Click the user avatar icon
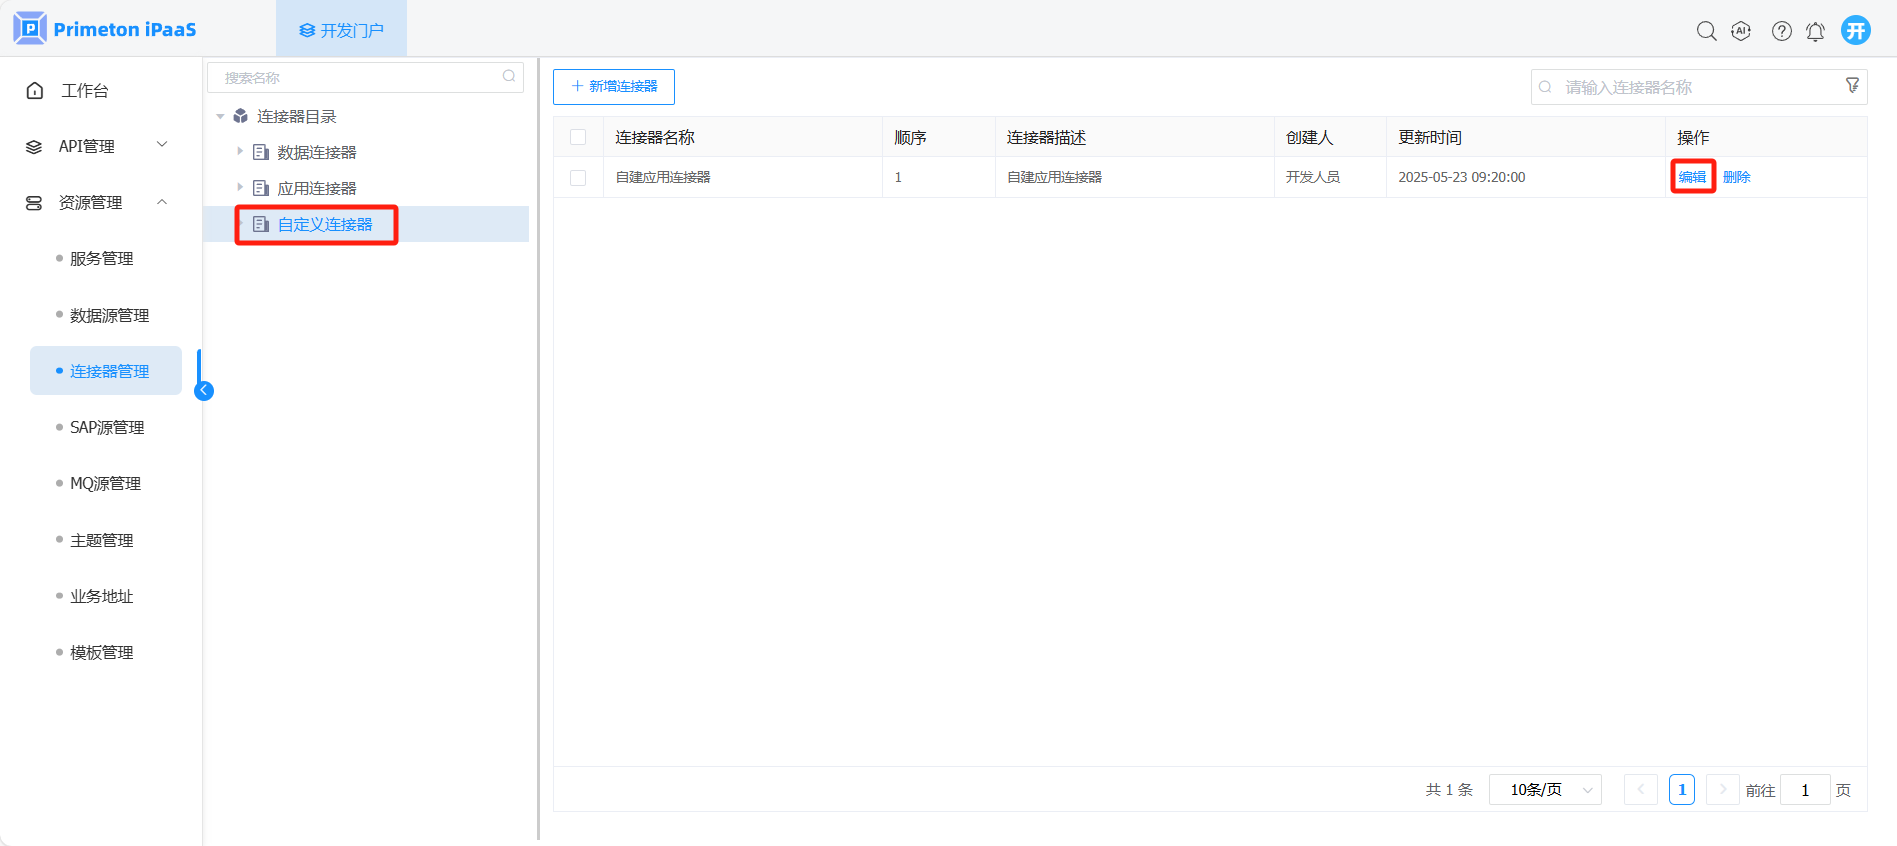Image resolution: width=1897 pixels, height=846 pixels. [1856, 30]
